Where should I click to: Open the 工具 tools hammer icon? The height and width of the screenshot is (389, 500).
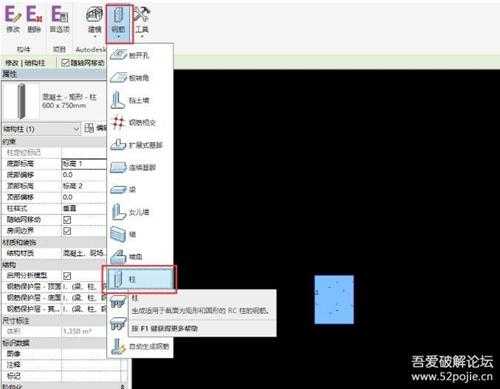pyautogui.click(x=142, y=21)
